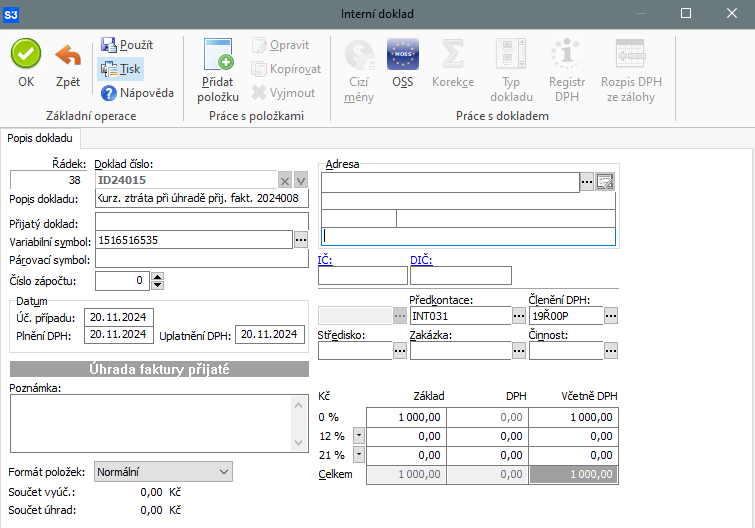Expand the Doklad číslo dropdown arrow

(x=300, y=181)
